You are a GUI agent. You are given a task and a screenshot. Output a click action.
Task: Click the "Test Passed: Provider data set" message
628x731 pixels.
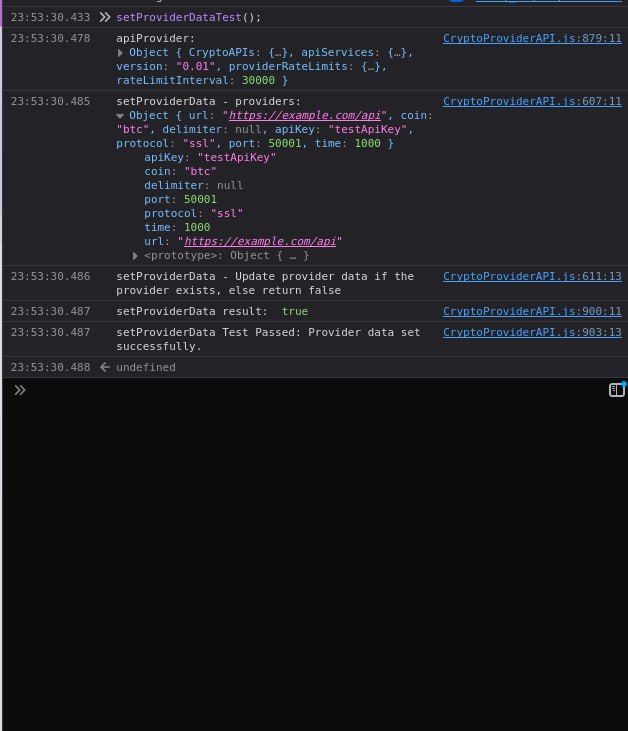click(x=268, y=339)
